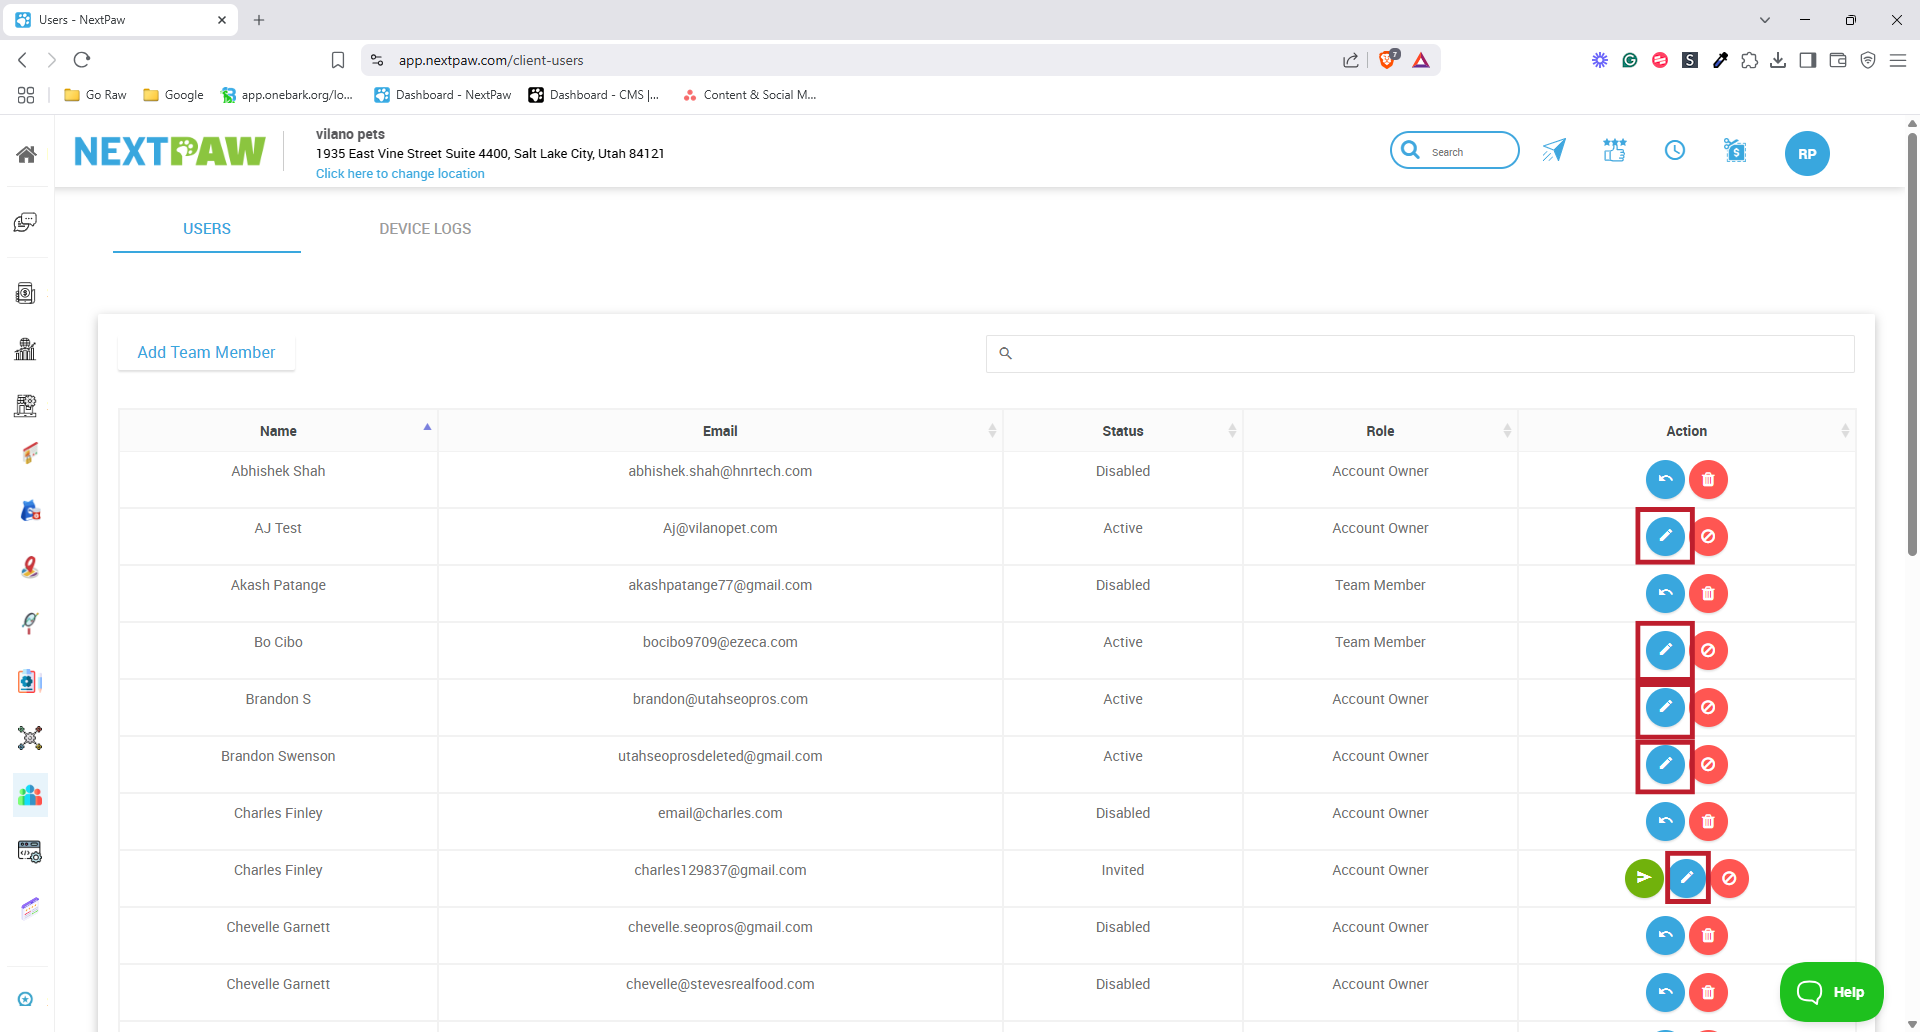The width and height of the screenshot is (1920, 1032).
Task: Sort the table by Email column
Action: click(x=720, y=431)
